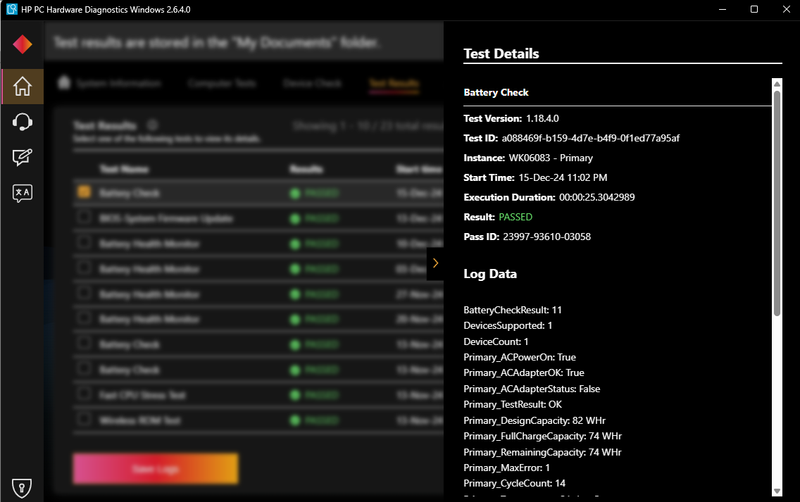
Task: Click Primary_FullChargeCapacity: 74 WHr line
Action: click(542, 436)
